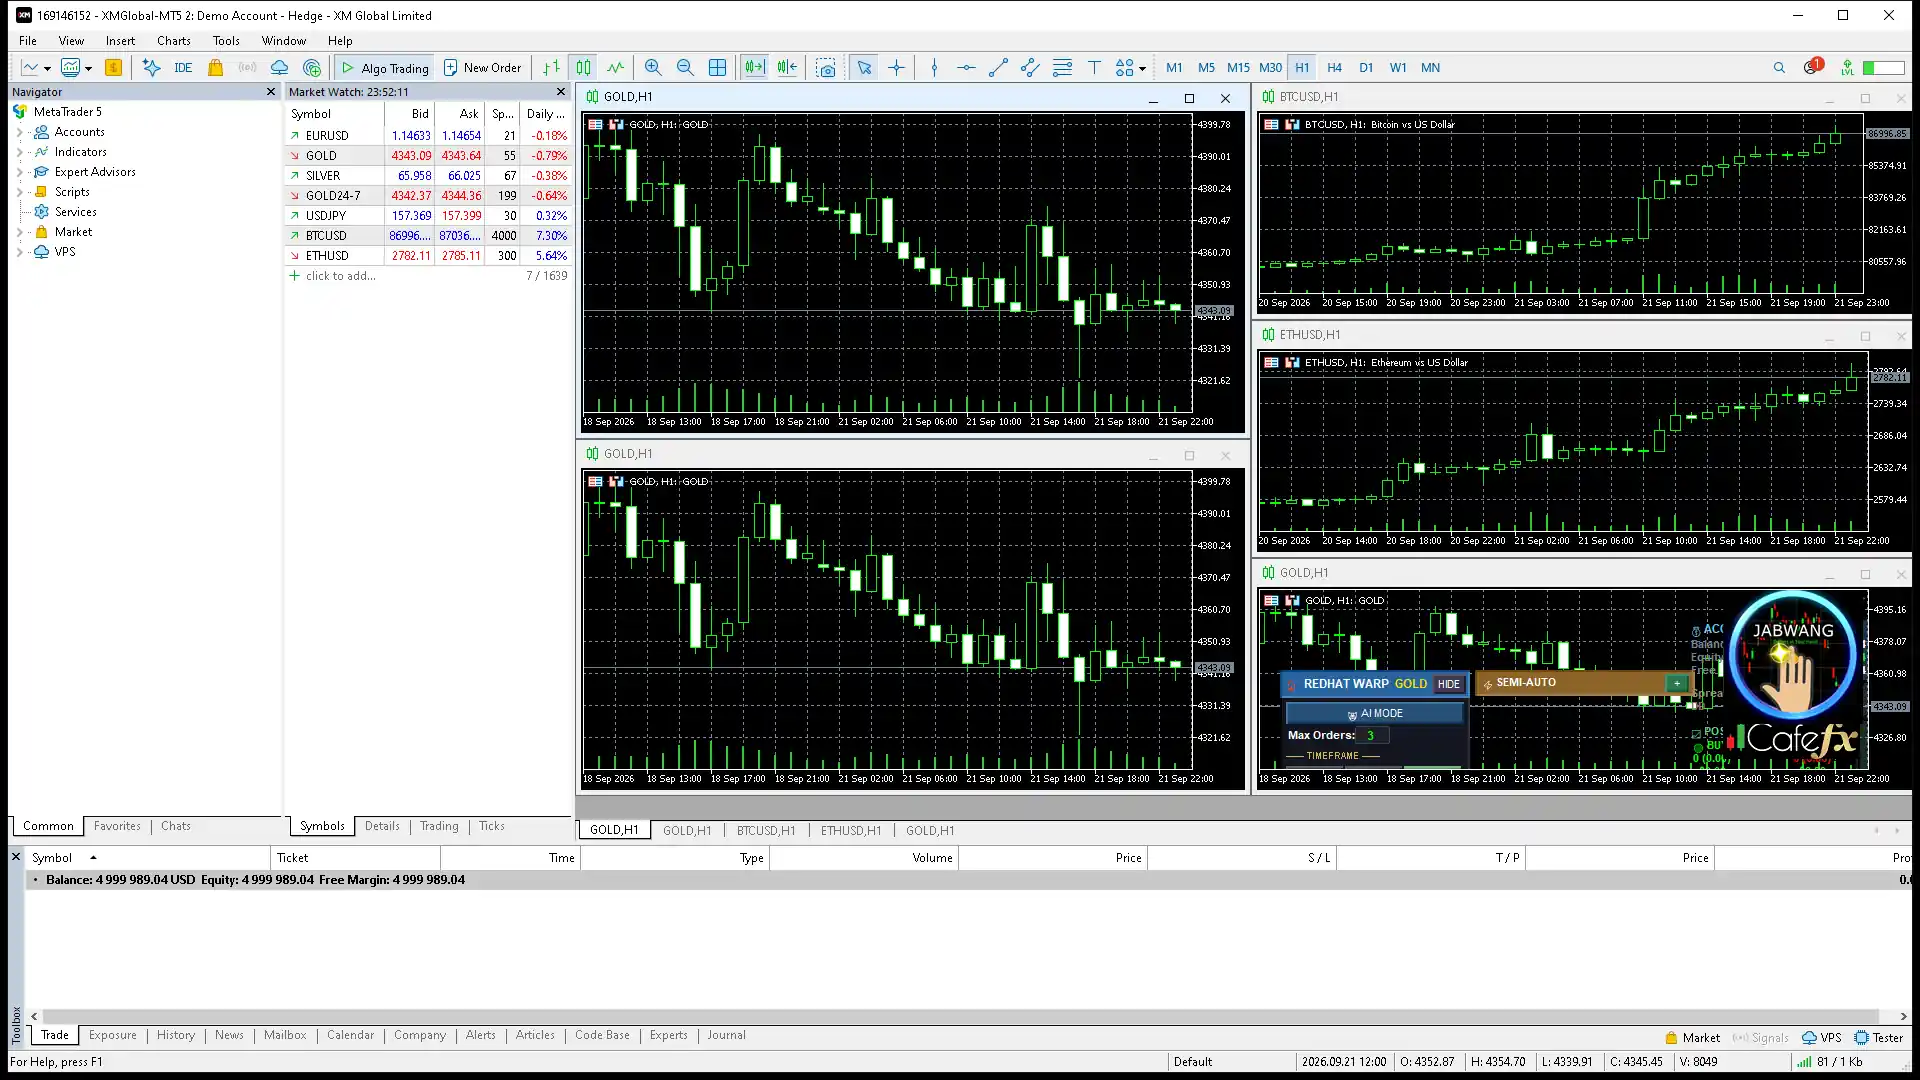Switch to the BTCUSD,H1 chart tab
The width and height of the screenshot is (1920, 1080).
click(766, 830)
